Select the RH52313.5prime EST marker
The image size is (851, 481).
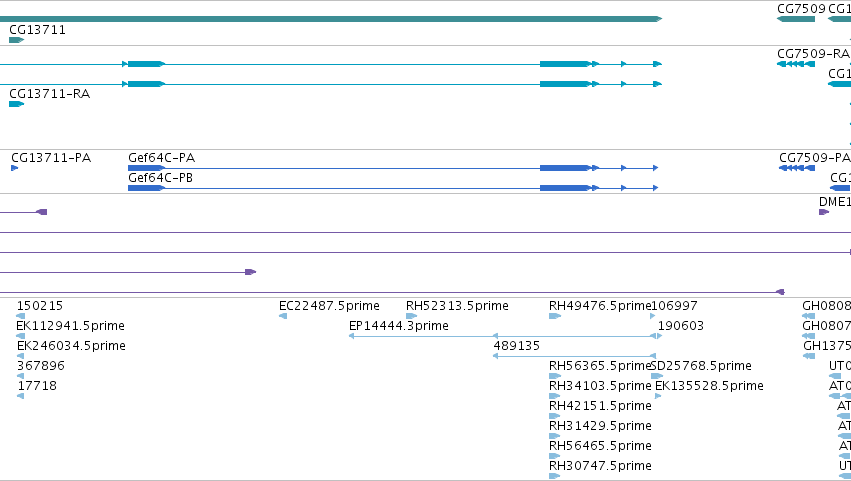(411, 316)
